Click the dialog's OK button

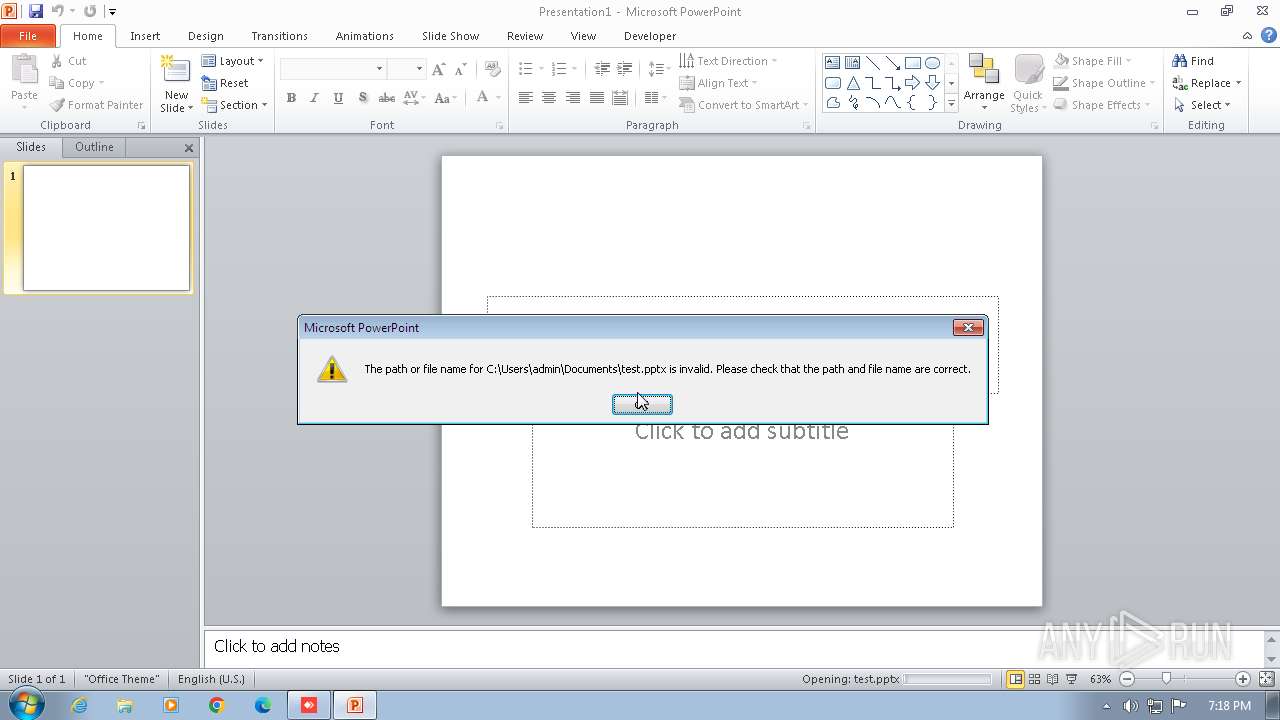[642, 404]
